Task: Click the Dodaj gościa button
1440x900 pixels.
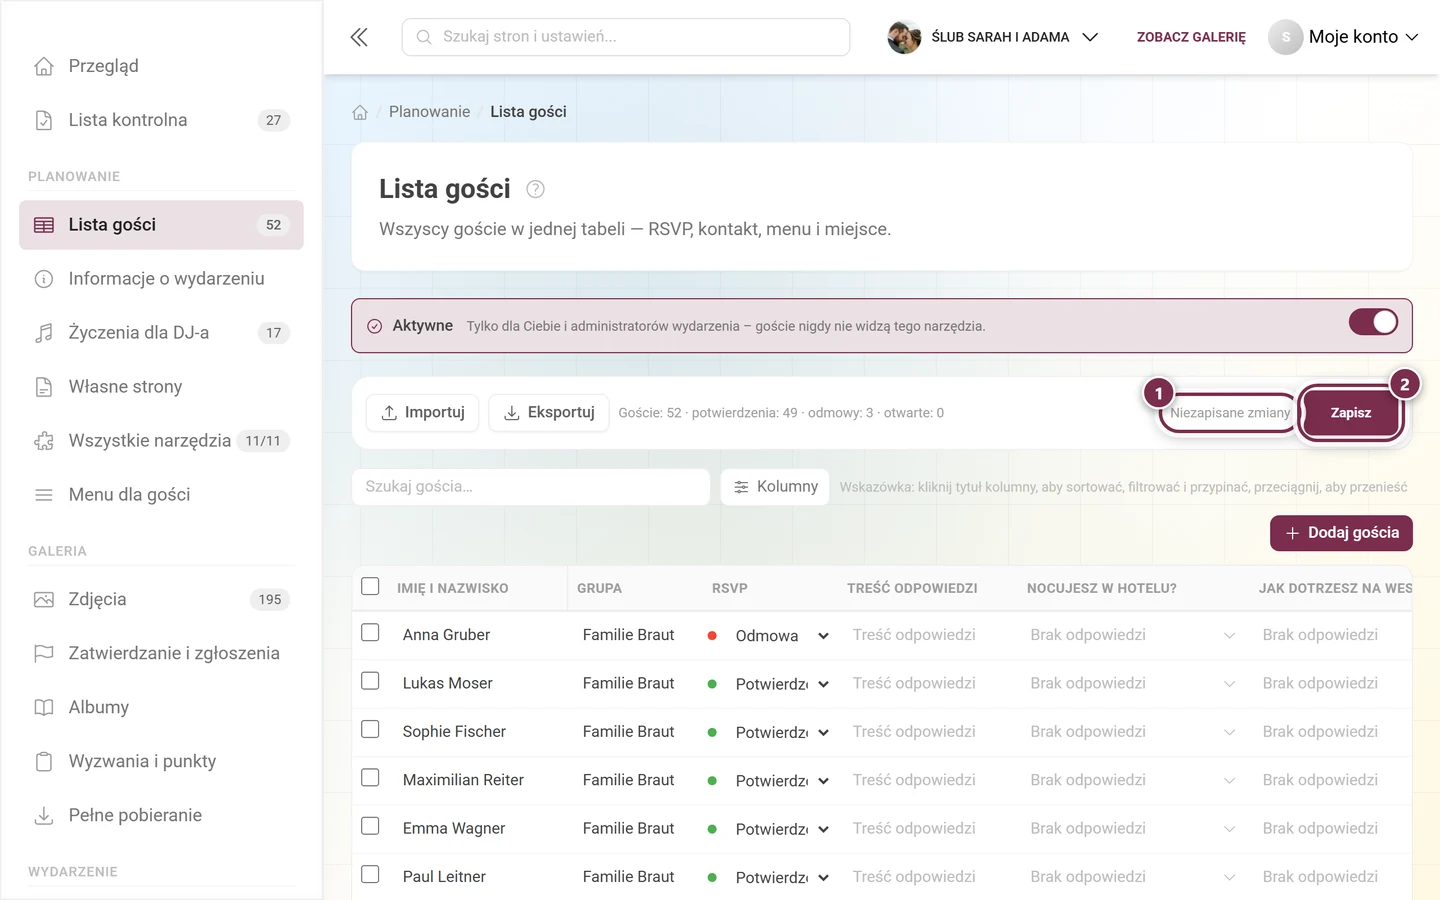Action: tap(1341, 533)
